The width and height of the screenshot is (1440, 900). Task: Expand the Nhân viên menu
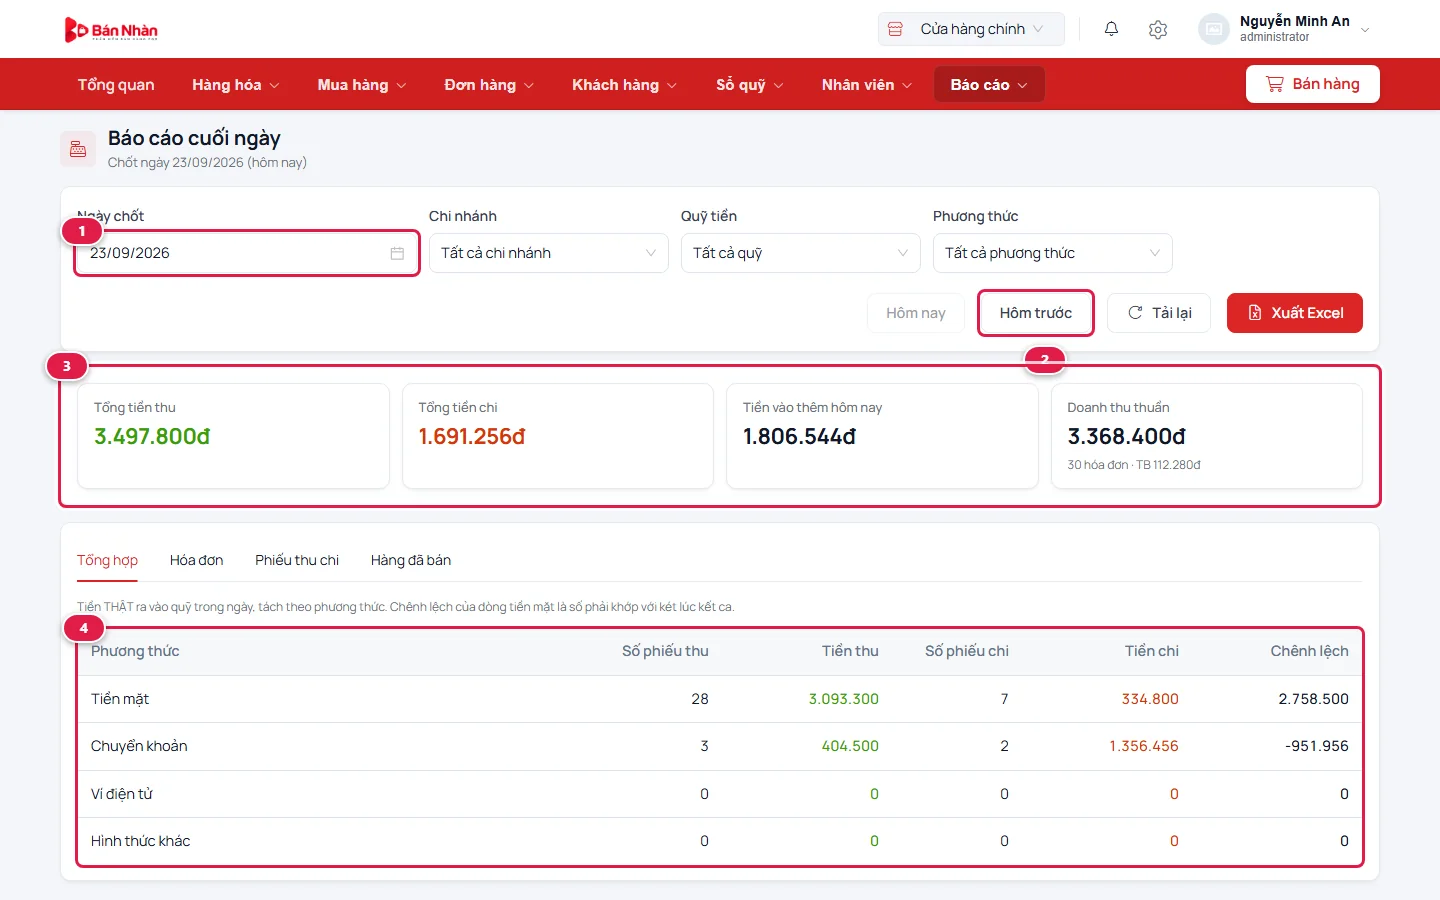(867, 85)
